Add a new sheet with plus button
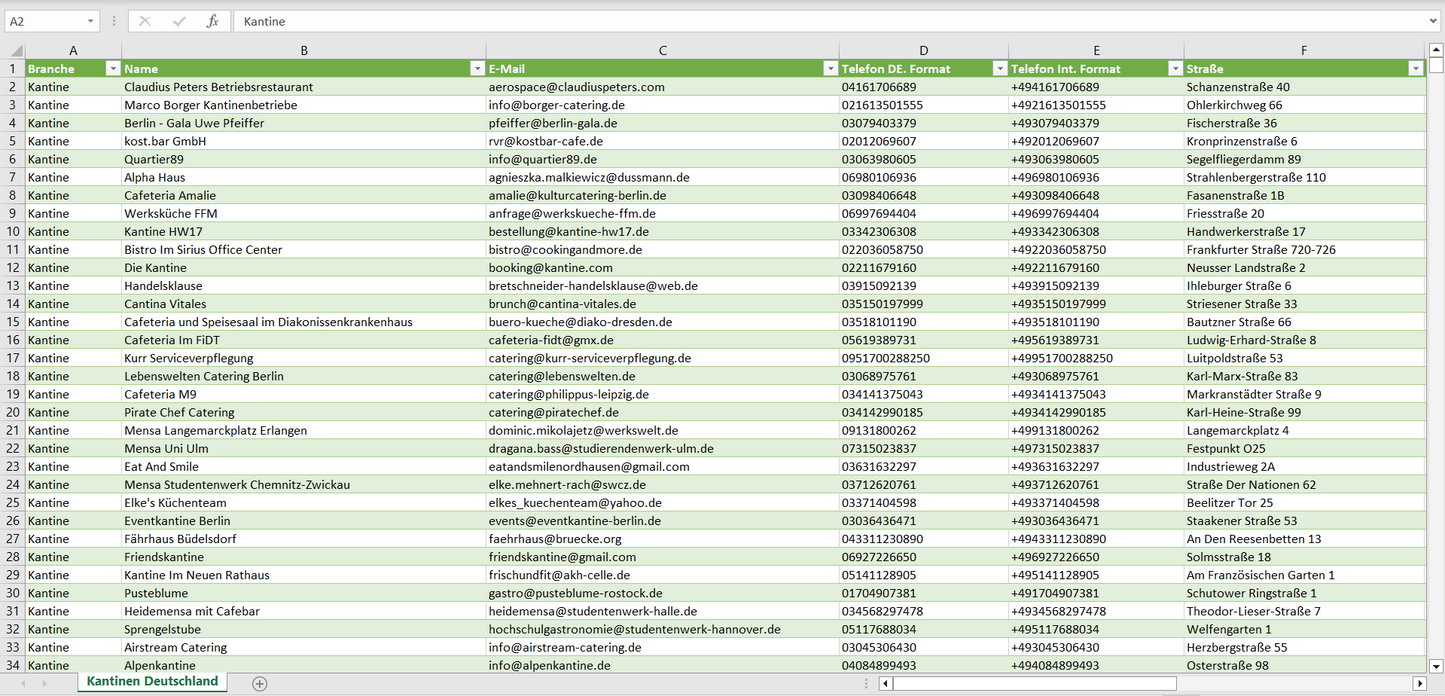The height and width of the screenshot is (696, 1445). click(260, 683)
